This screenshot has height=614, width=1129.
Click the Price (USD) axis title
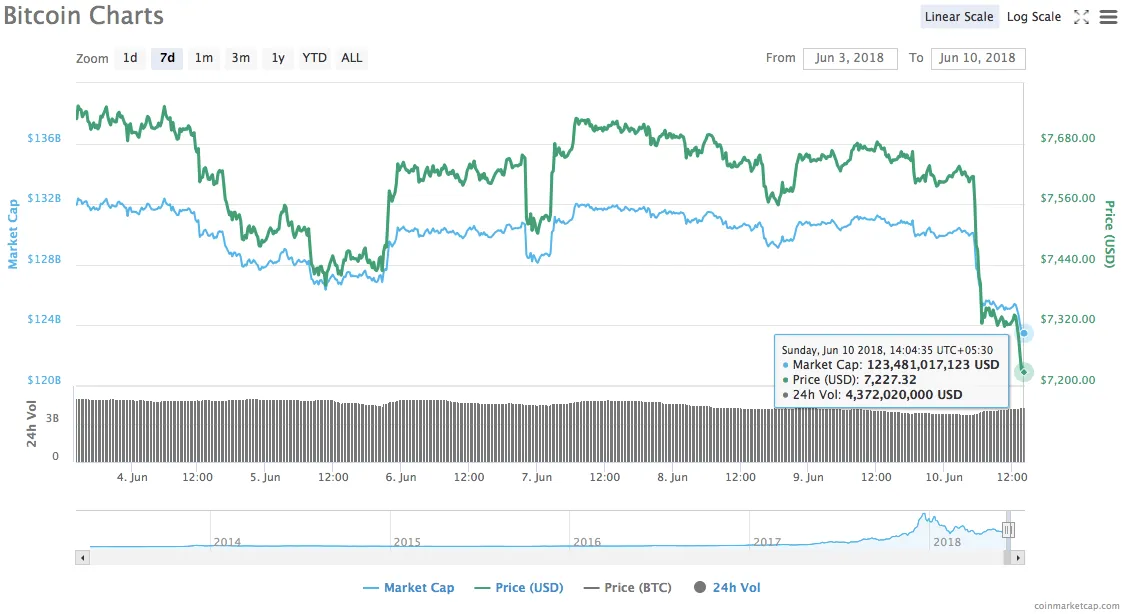click(x=1110, y=234)
